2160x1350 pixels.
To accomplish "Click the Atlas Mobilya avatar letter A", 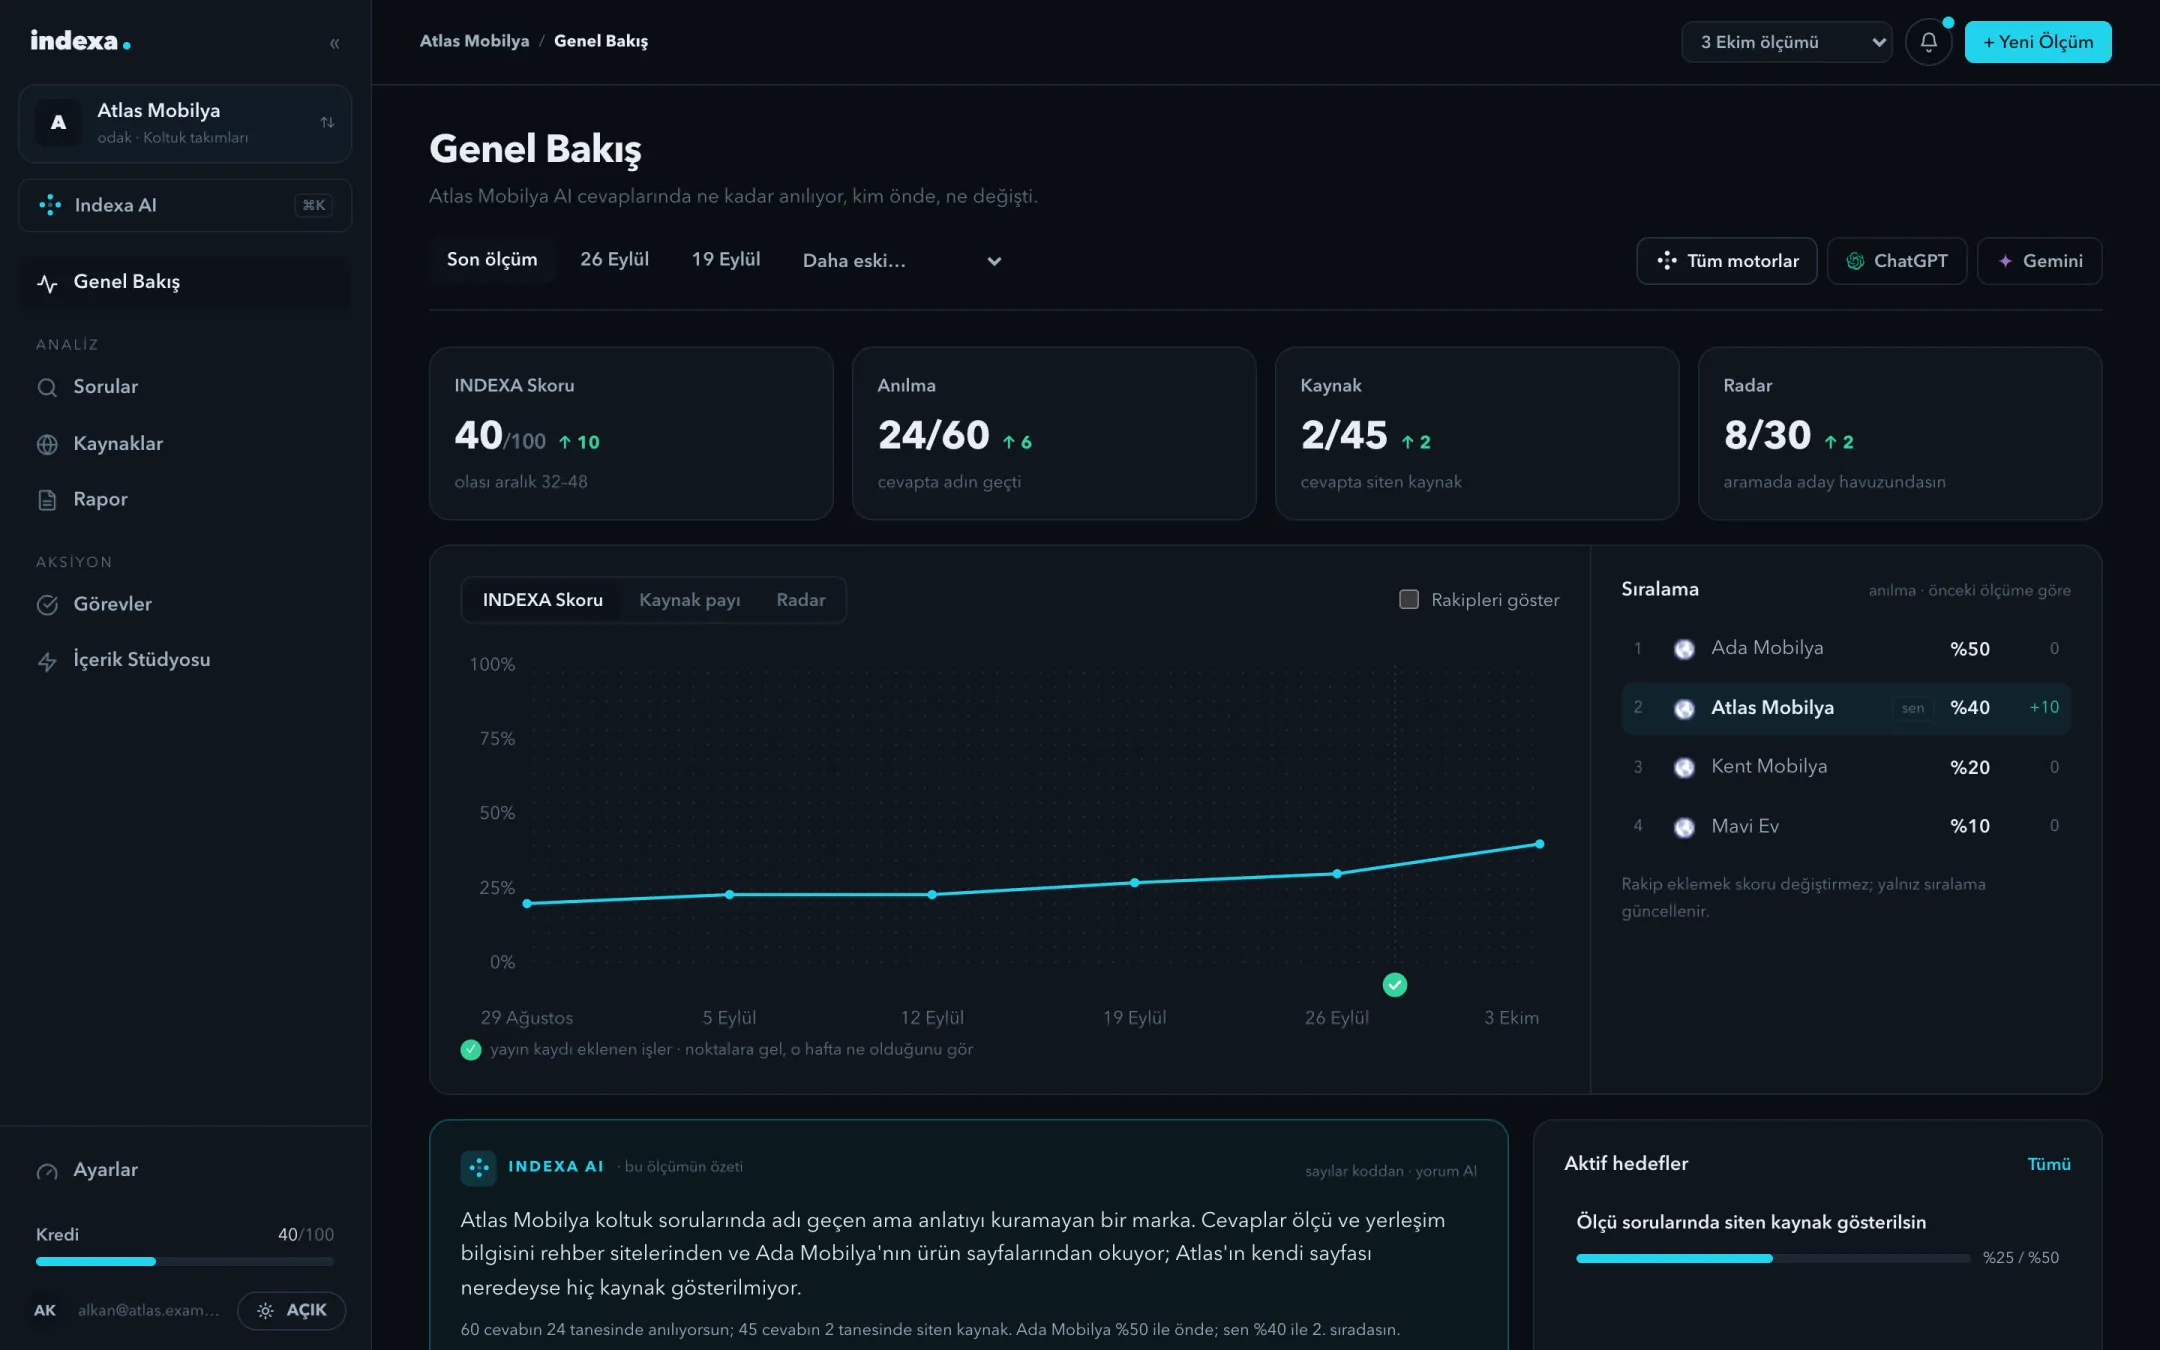I will [x=59, y=122].
